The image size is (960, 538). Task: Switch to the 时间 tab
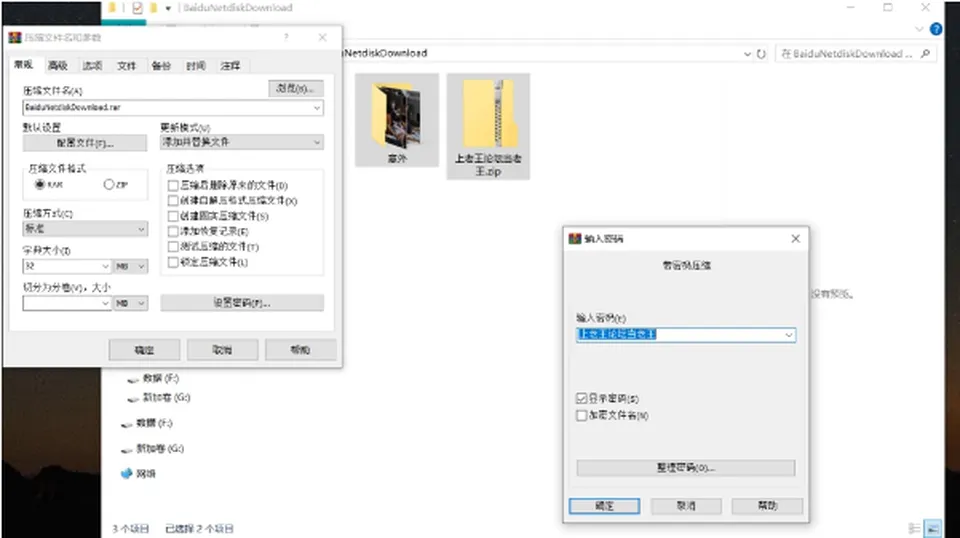pos(196,65)
